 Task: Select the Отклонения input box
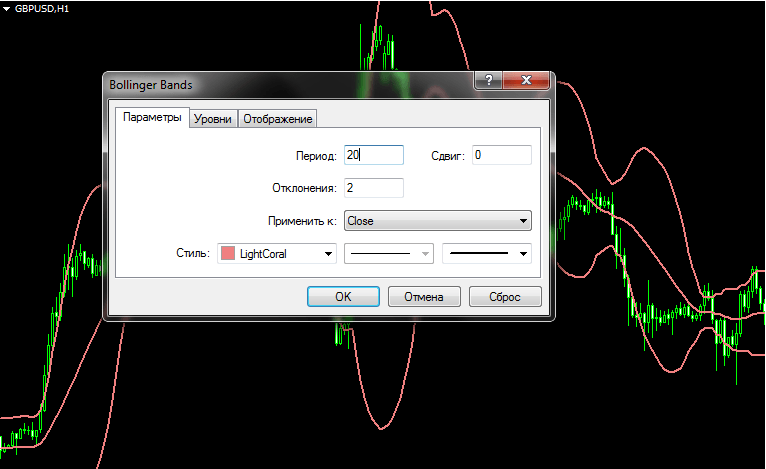point(373,188)
